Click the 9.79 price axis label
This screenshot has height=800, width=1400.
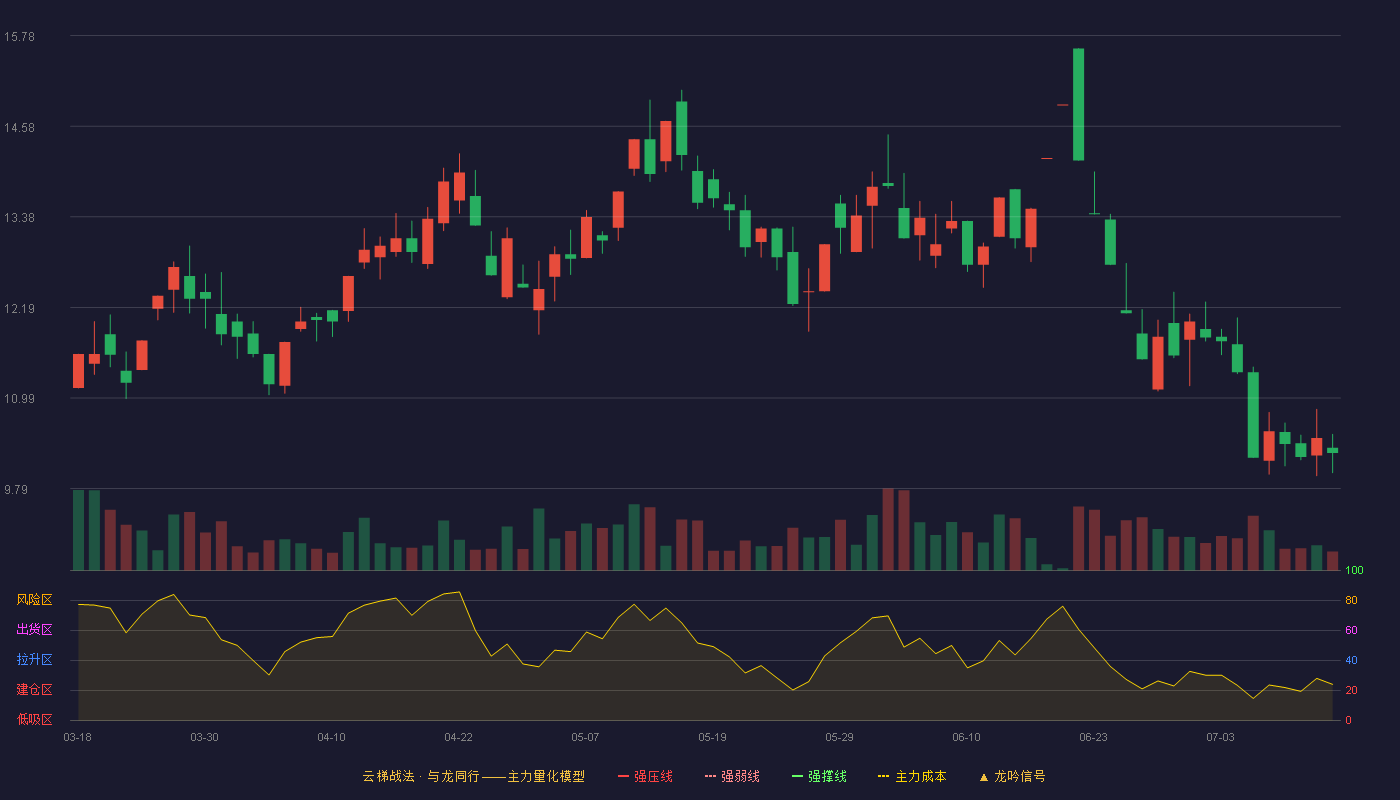pyautogui.click(x=16, y=489)
